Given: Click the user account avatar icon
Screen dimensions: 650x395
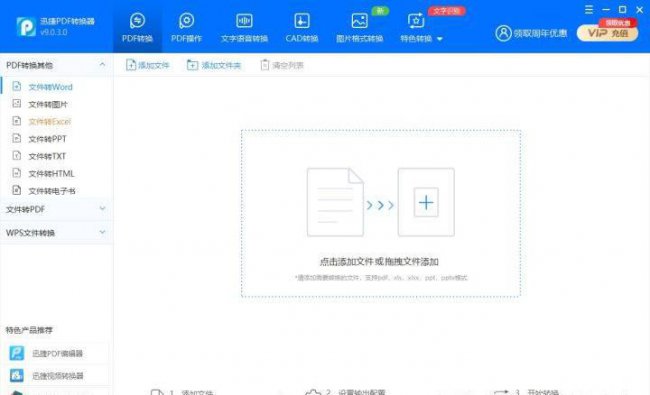Looking at the screenshot, I should click(x=503, y=33).
